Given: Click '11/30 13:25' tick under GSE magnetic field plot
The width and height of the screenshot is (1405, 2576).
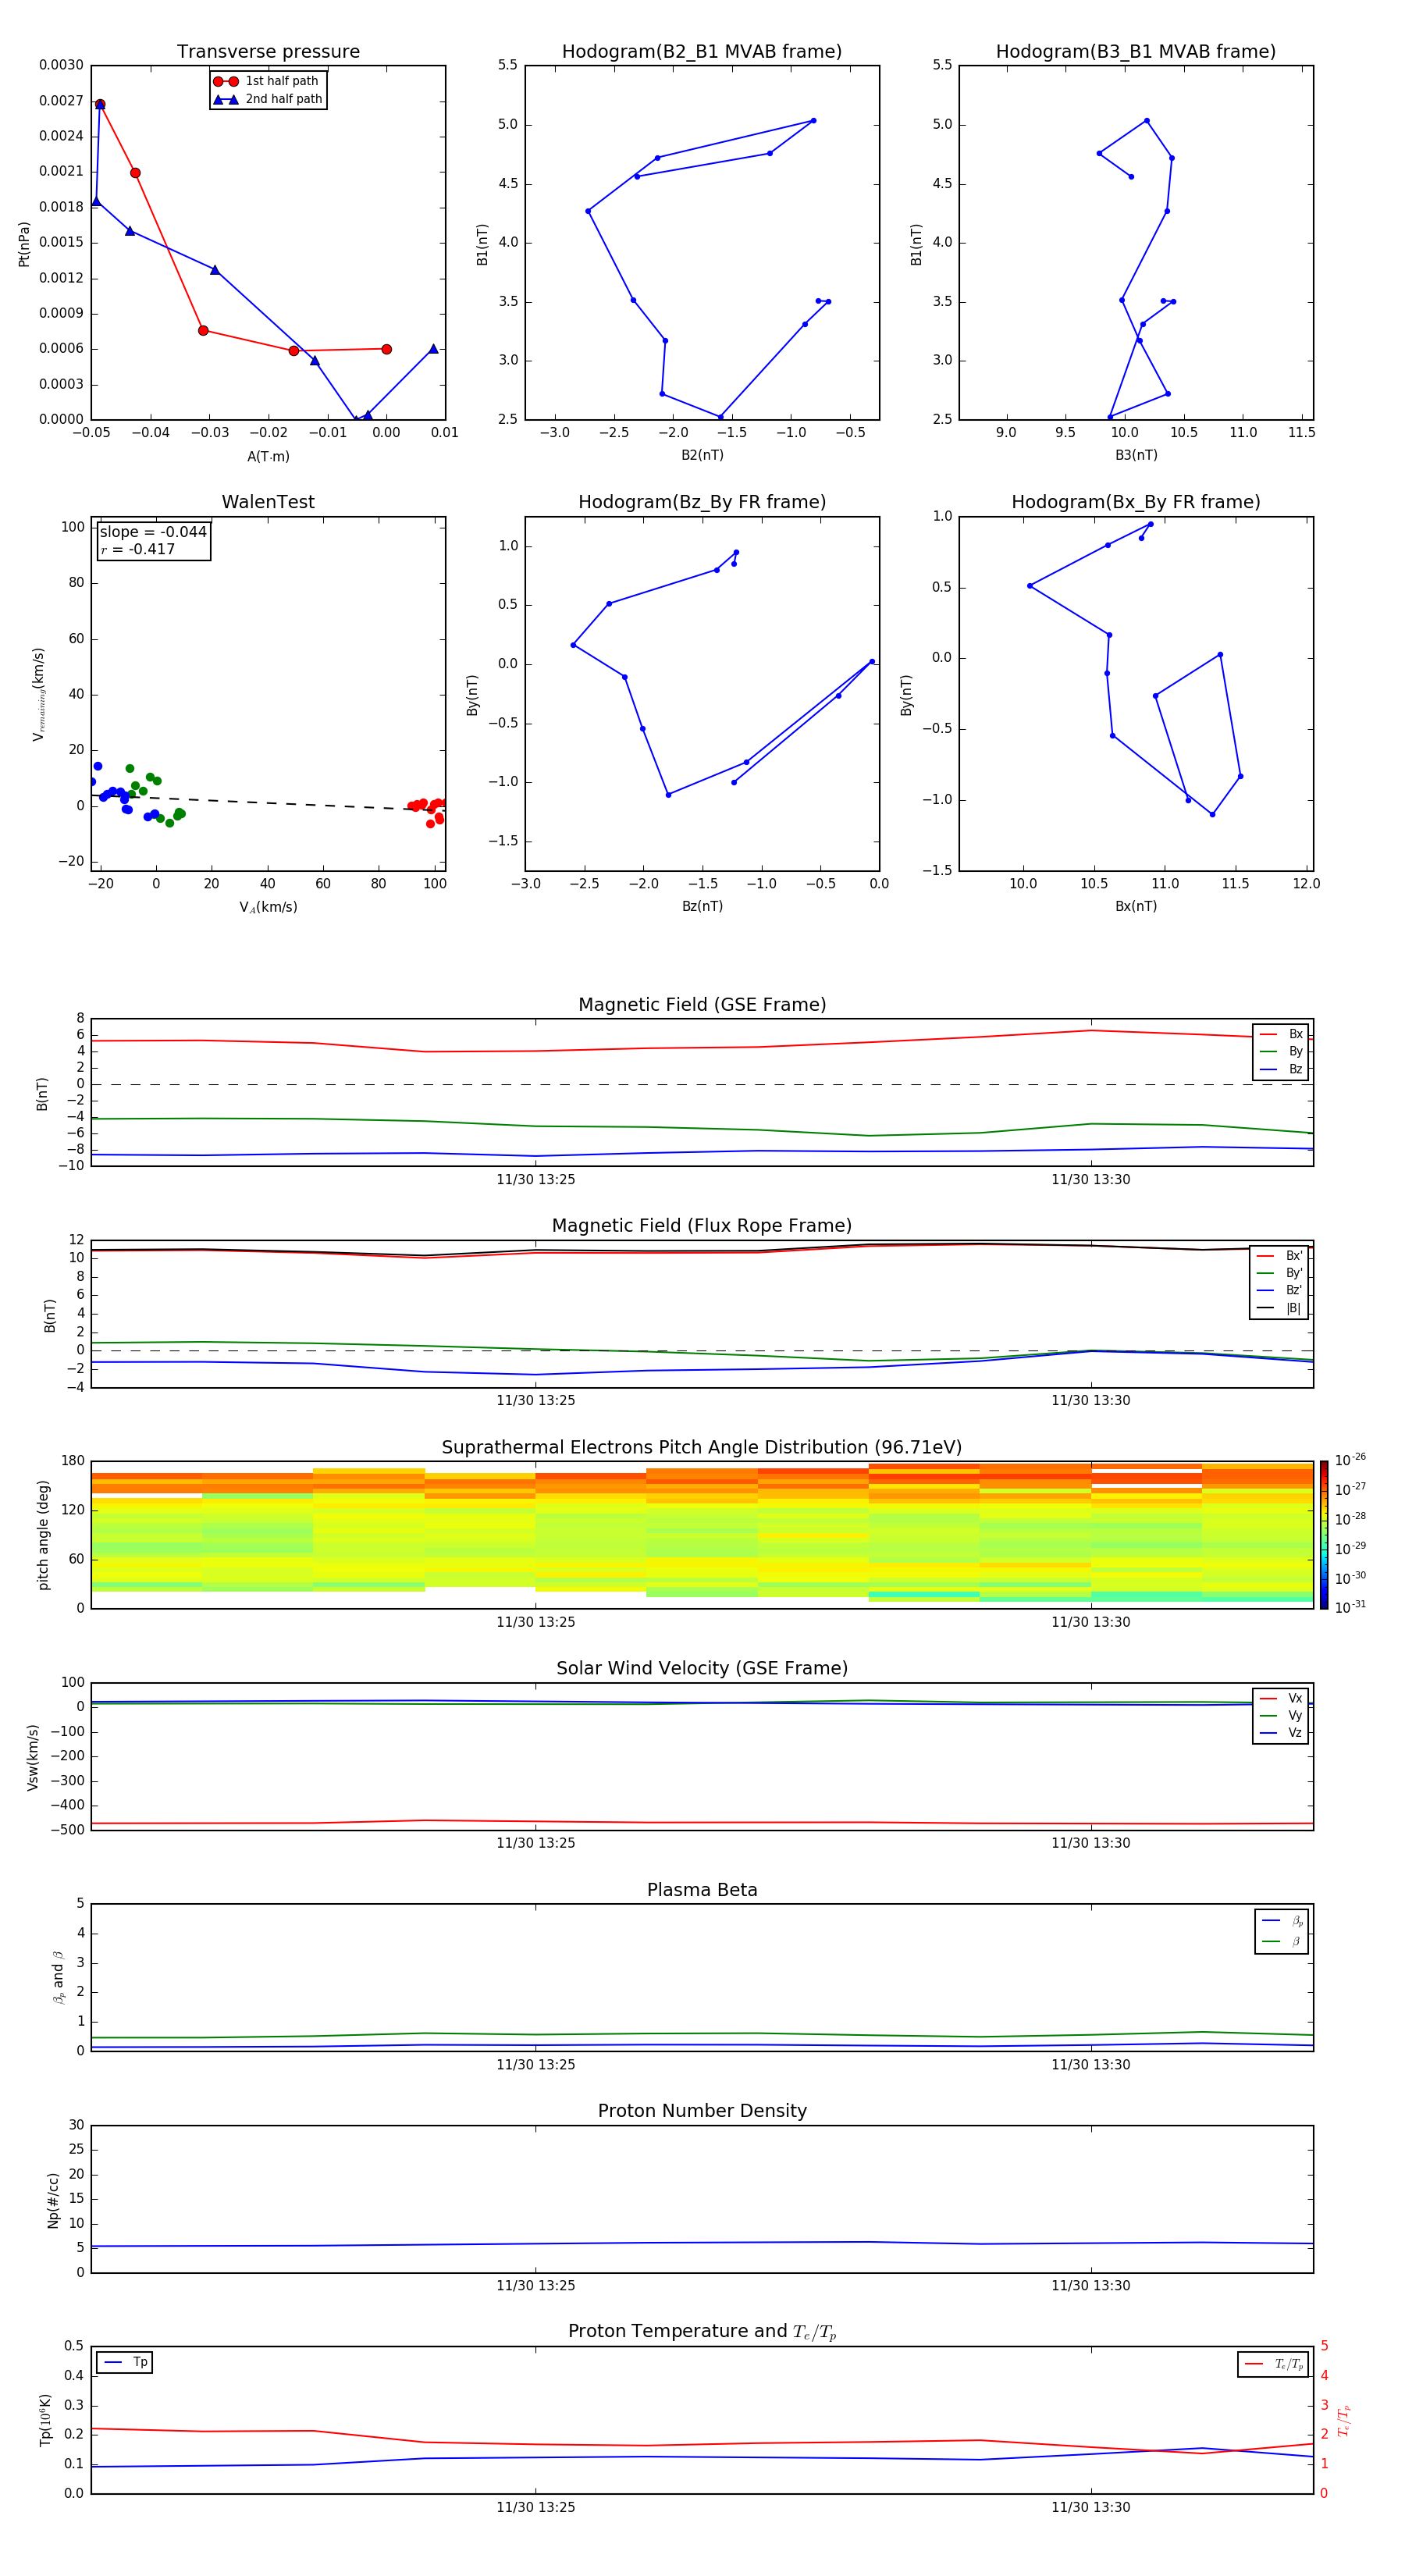Looking at the screenshot, I should coord(536,1180).
